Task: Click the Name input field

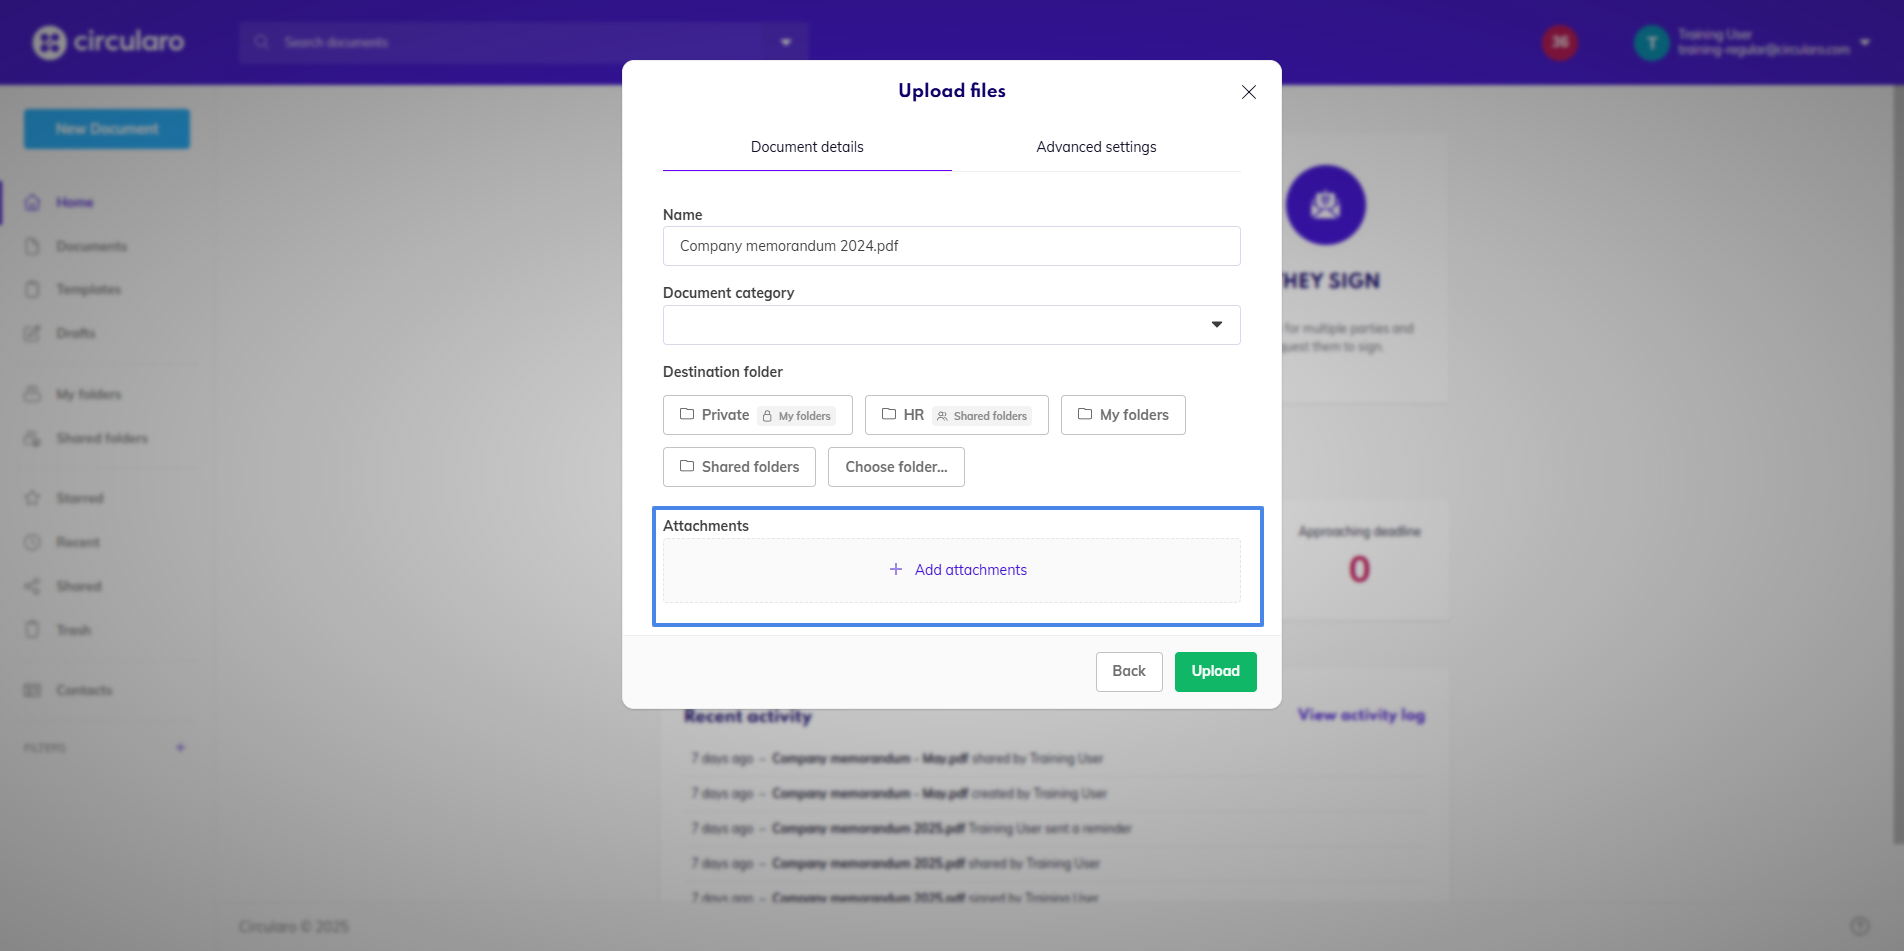Action: pyautogui.click(x=951, y=246)
